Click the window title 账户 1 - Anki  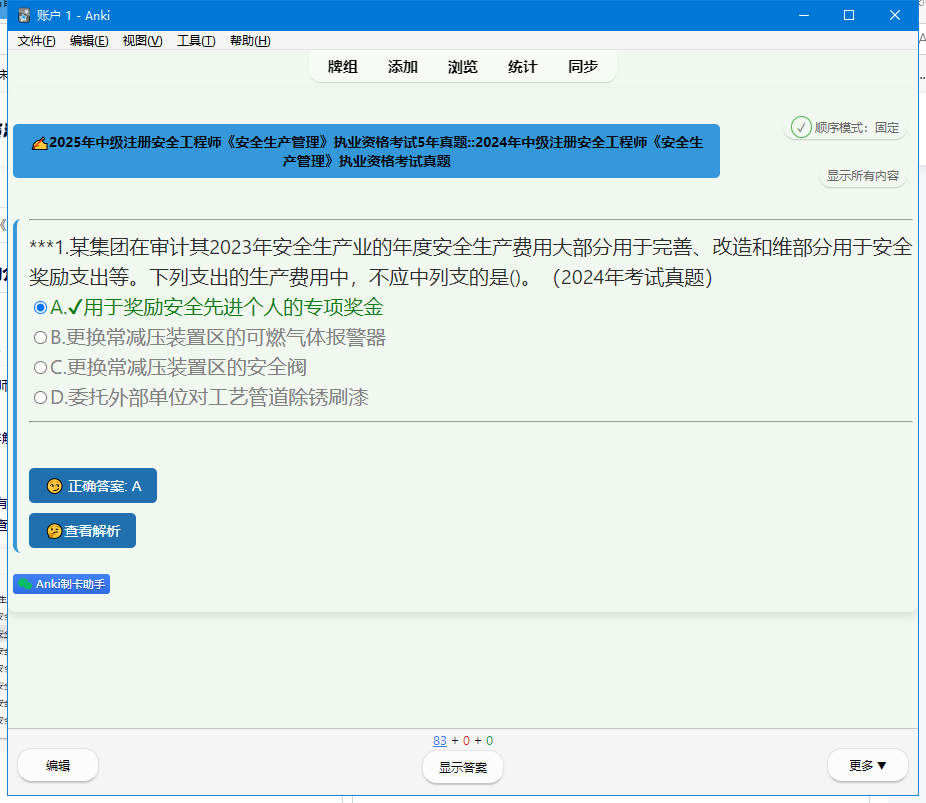73,15
